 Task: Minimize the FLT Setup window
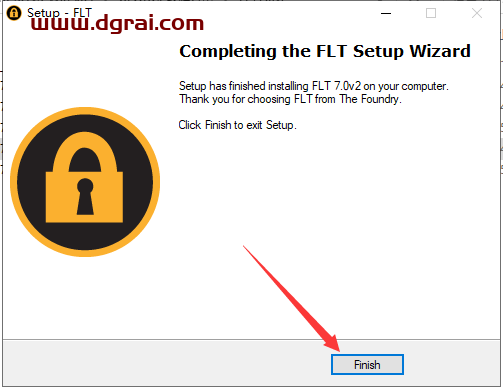pyautogui.click(x=386, y=13)
